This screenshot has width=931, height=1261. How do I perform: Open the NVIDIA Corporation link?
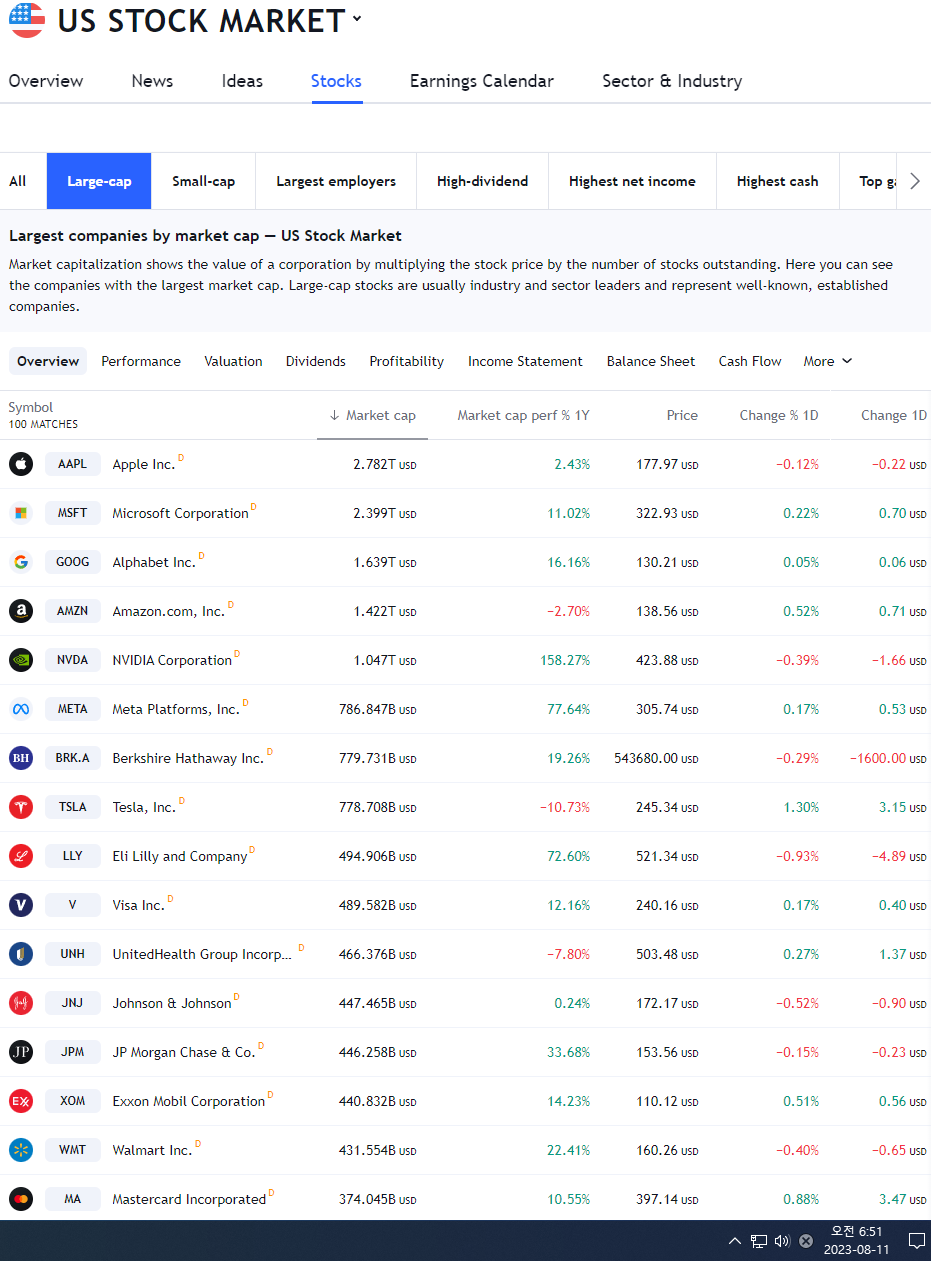point(172,660)
